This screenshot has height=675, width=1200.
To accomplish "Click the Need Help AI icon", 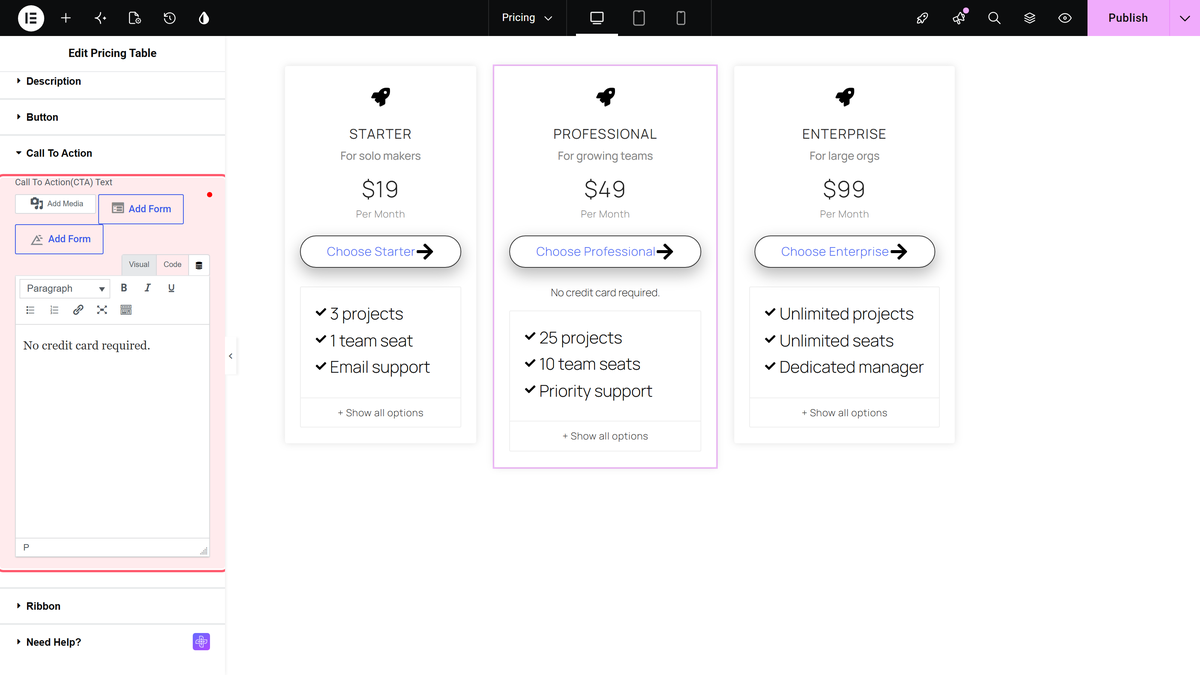I will (x=201, y=642).
